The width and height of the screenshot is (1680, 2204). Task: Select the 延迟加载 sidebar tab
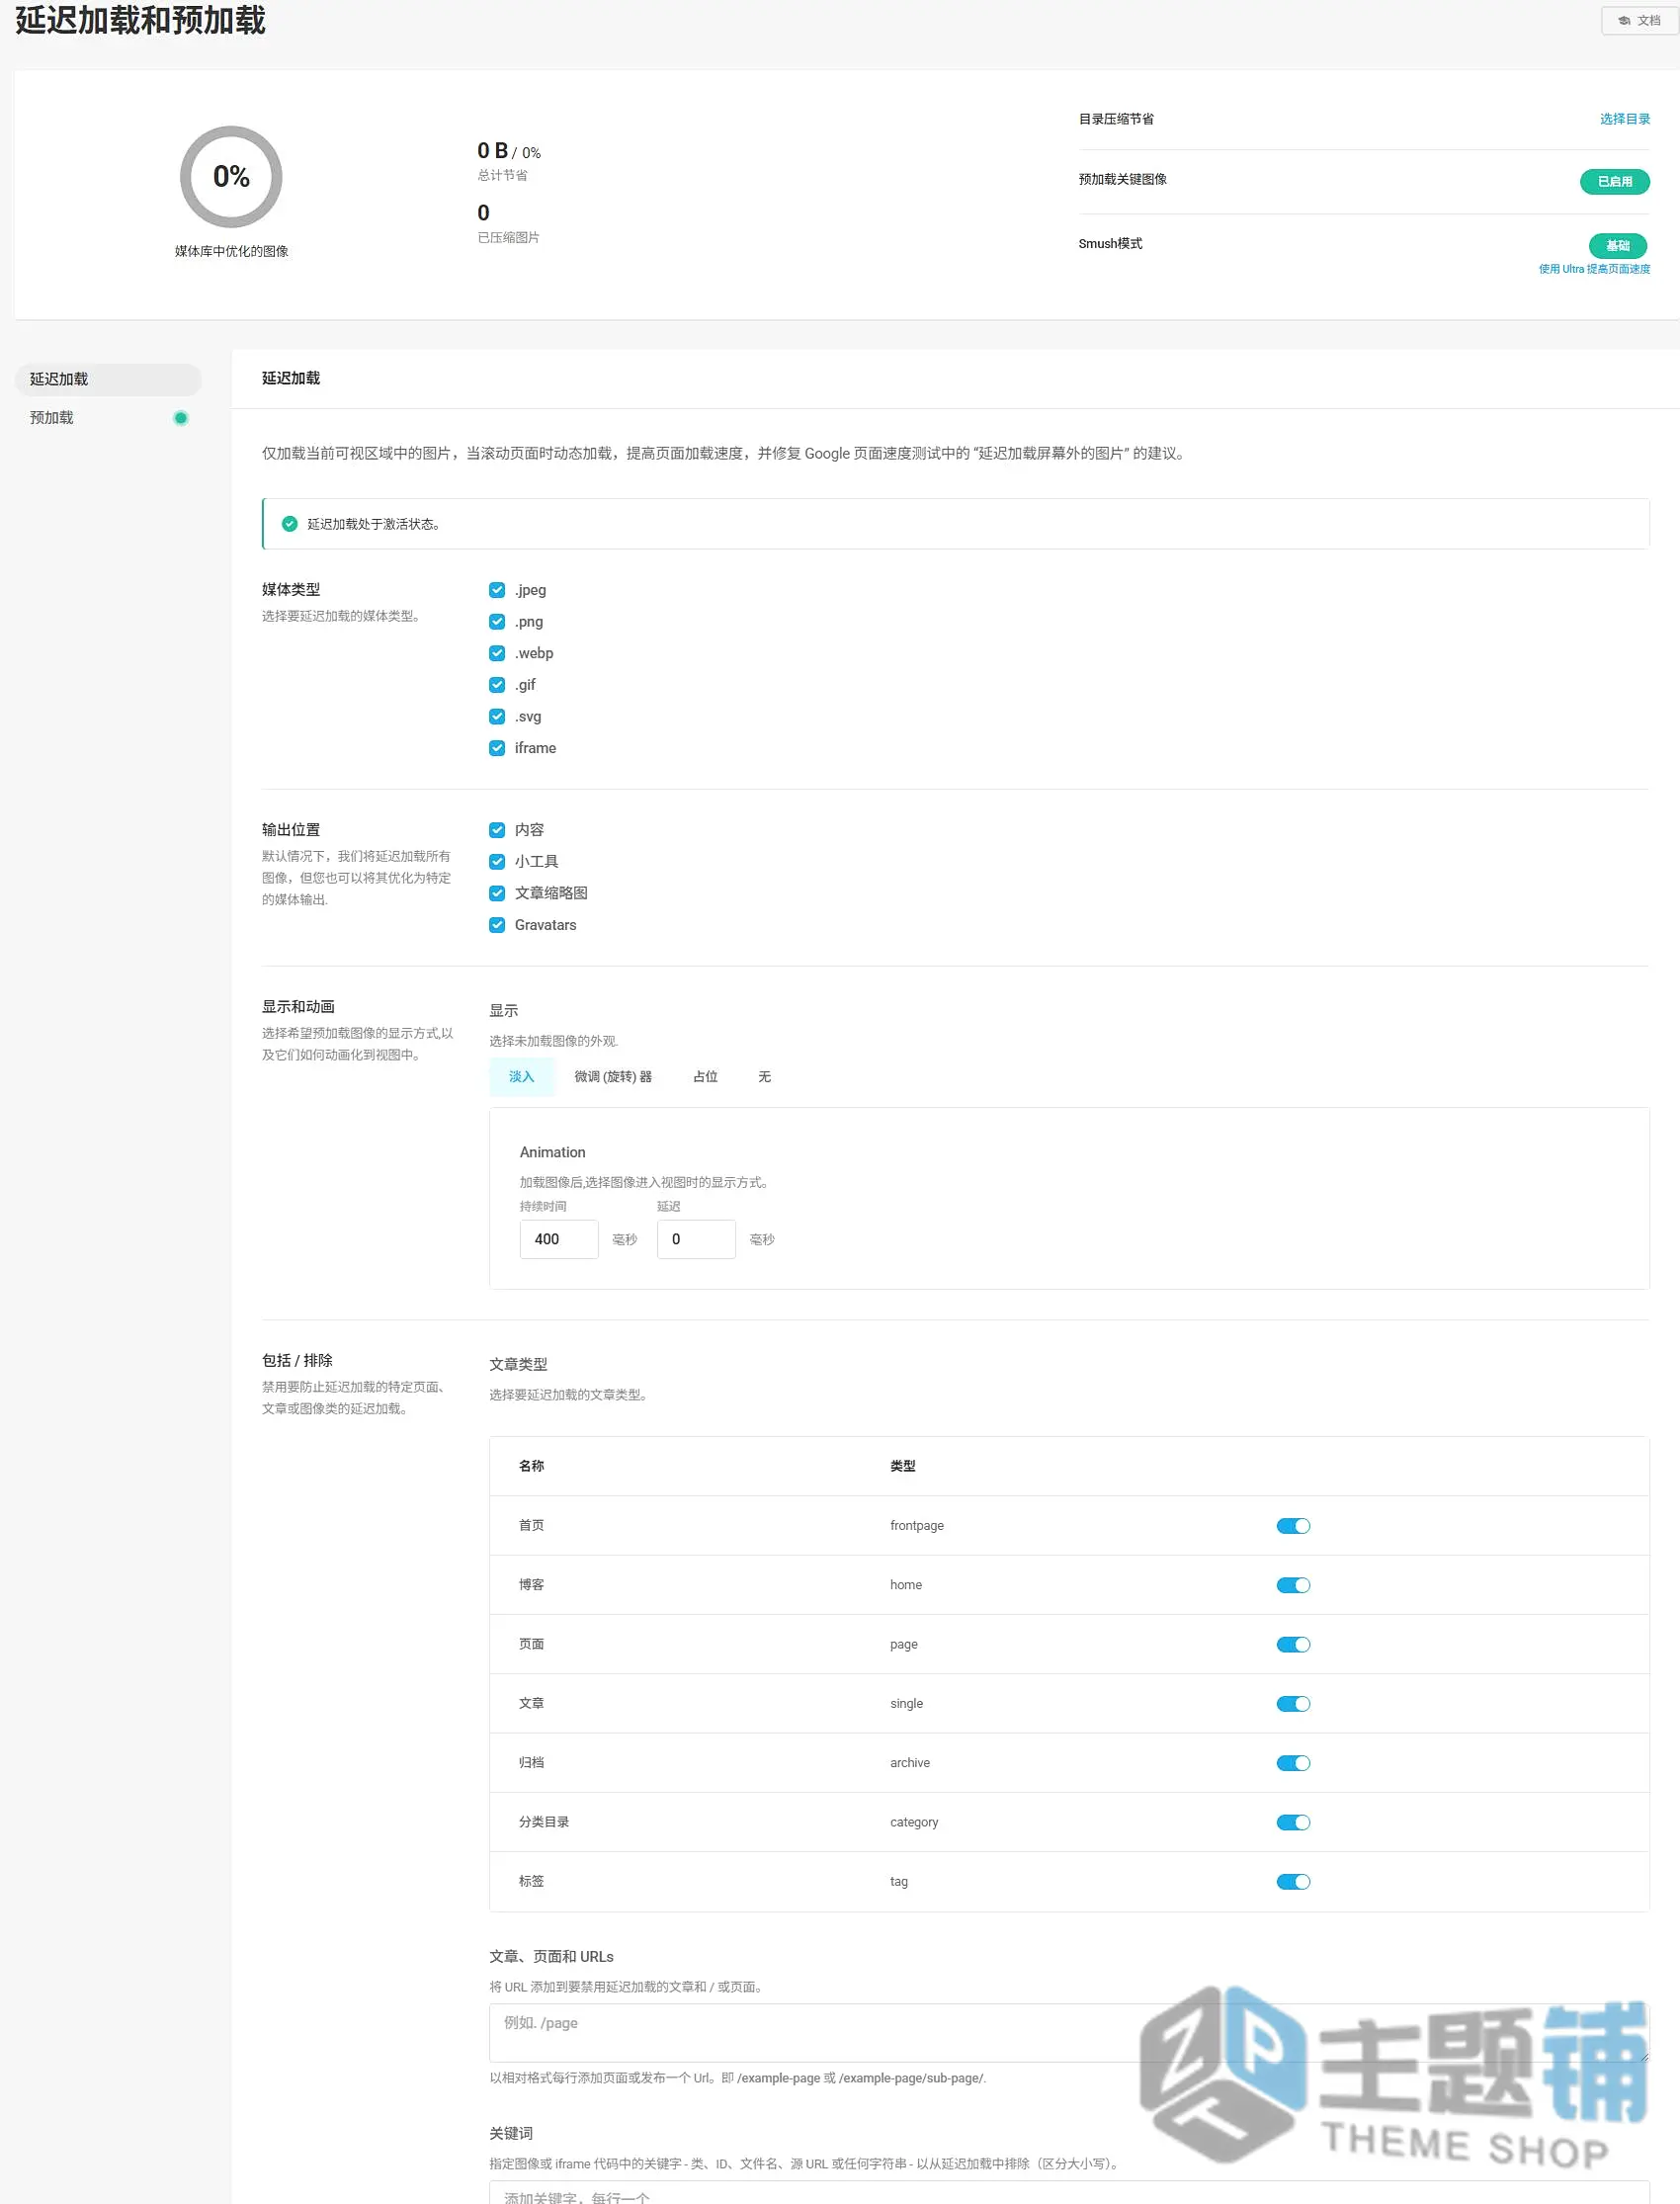click(108, 379)
